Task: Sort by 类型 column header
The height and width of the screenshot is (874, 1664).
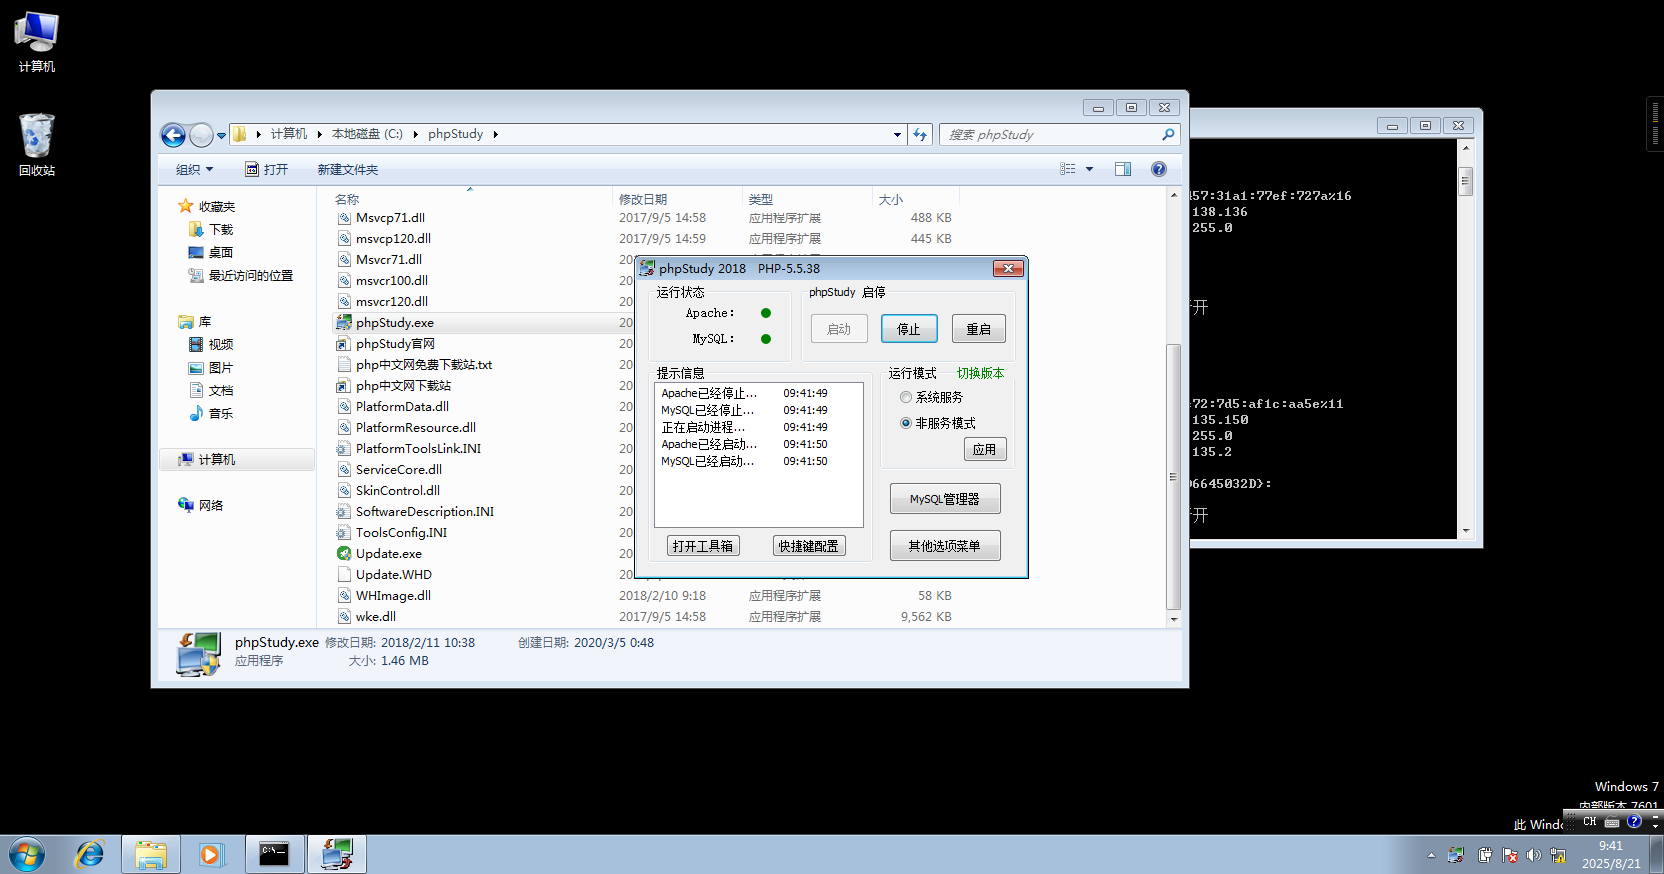Action: (x=807, y=199)
